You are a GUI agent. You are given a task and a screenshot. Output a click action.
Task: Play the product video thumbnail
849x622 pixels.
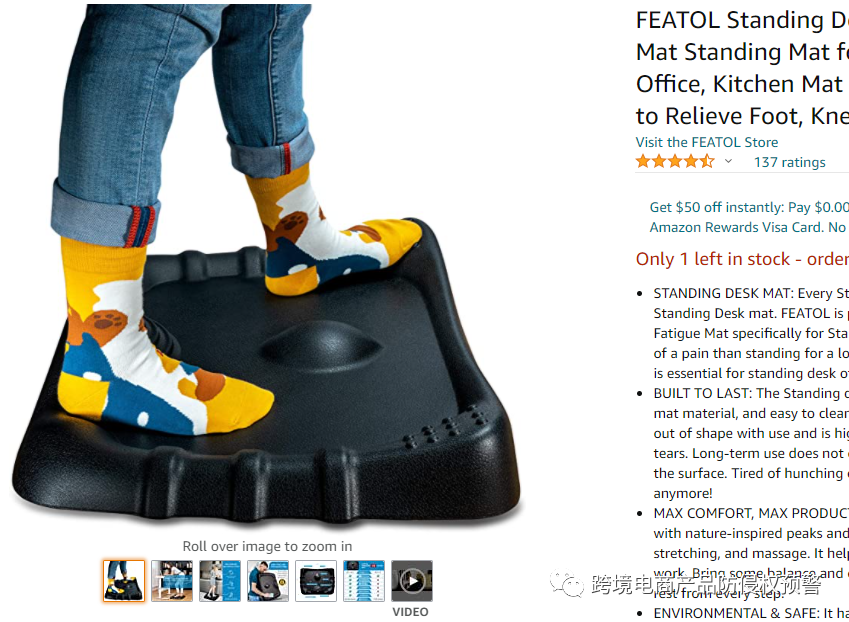(x=412, y=581)
